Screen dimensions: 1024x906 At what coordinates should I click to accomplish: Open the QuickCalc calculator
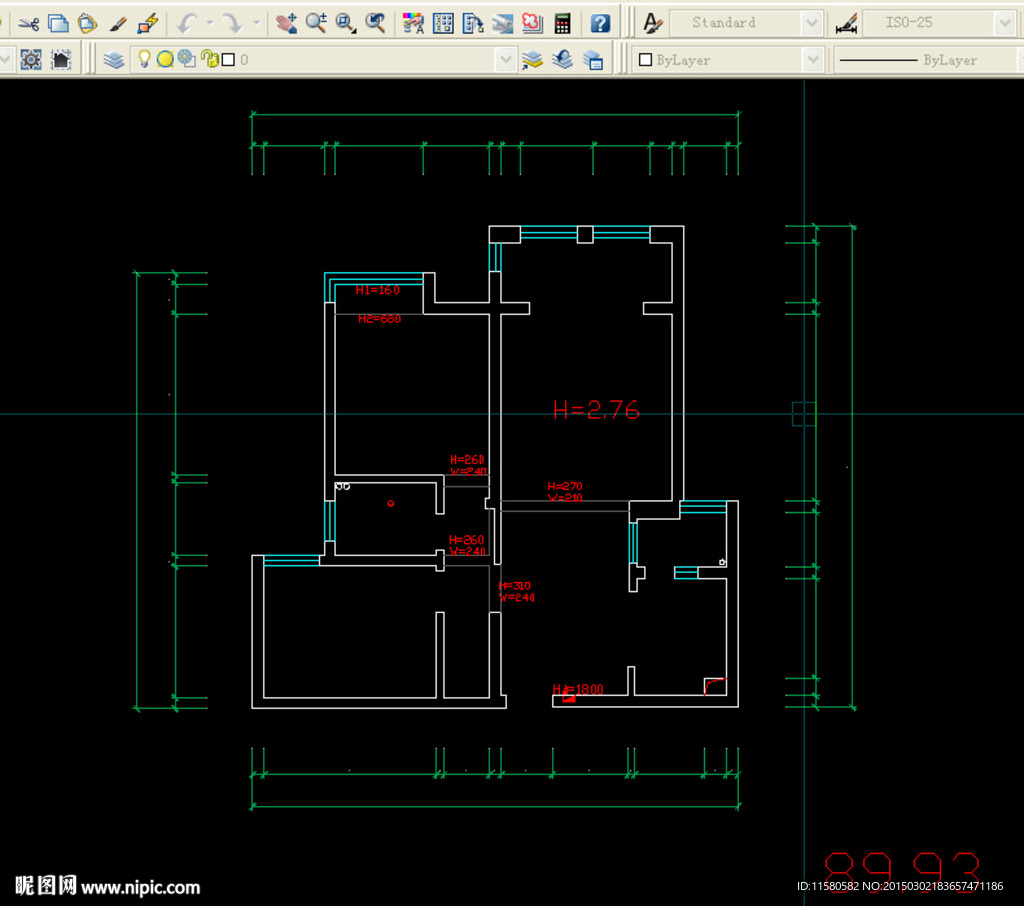(x=563, y=22)
